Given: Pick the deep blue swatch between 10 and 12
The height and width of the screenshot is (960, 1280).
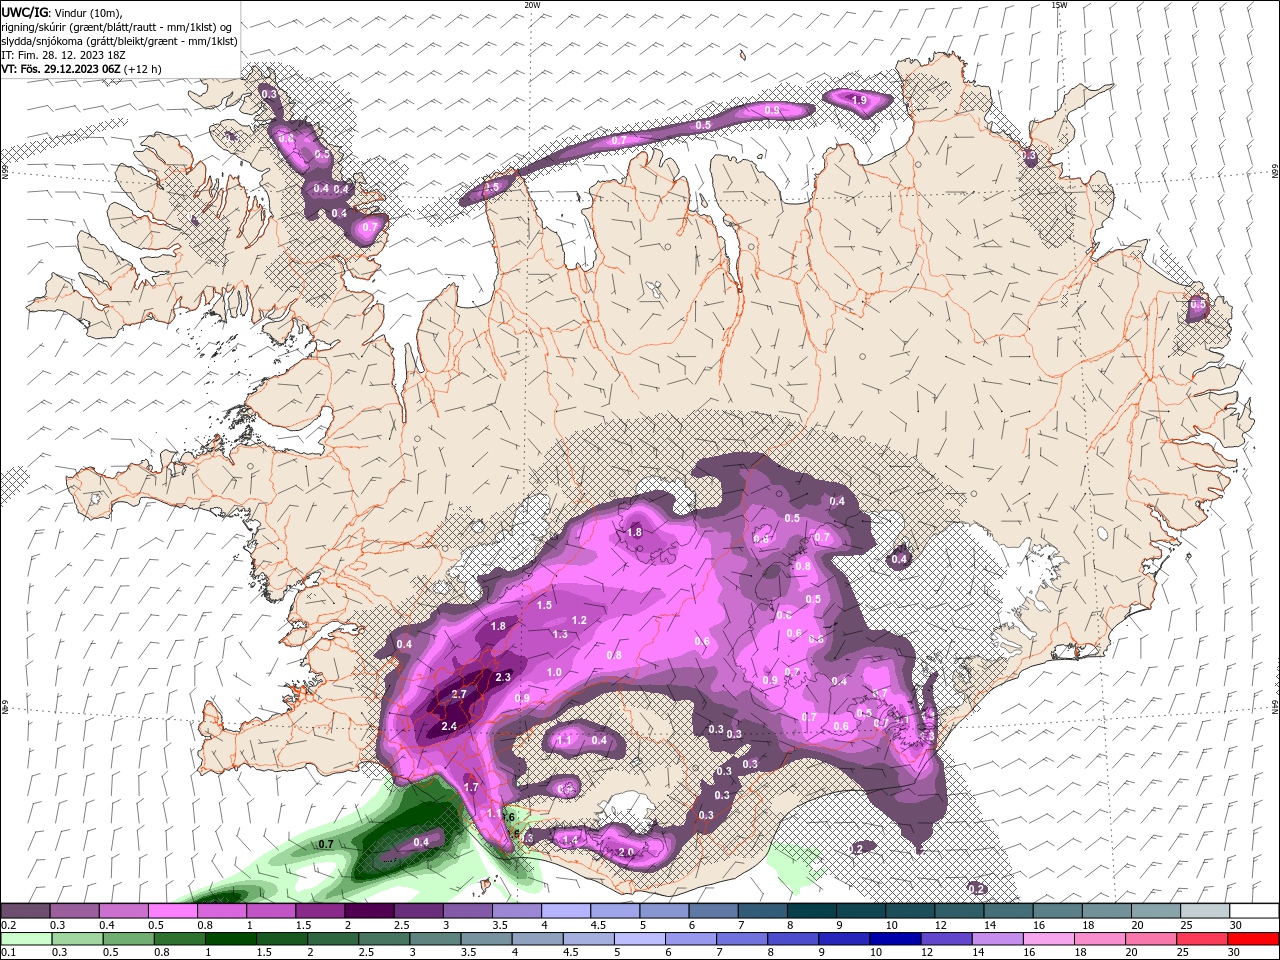Looking at the screenshot, I should click(x=894, y=939).
